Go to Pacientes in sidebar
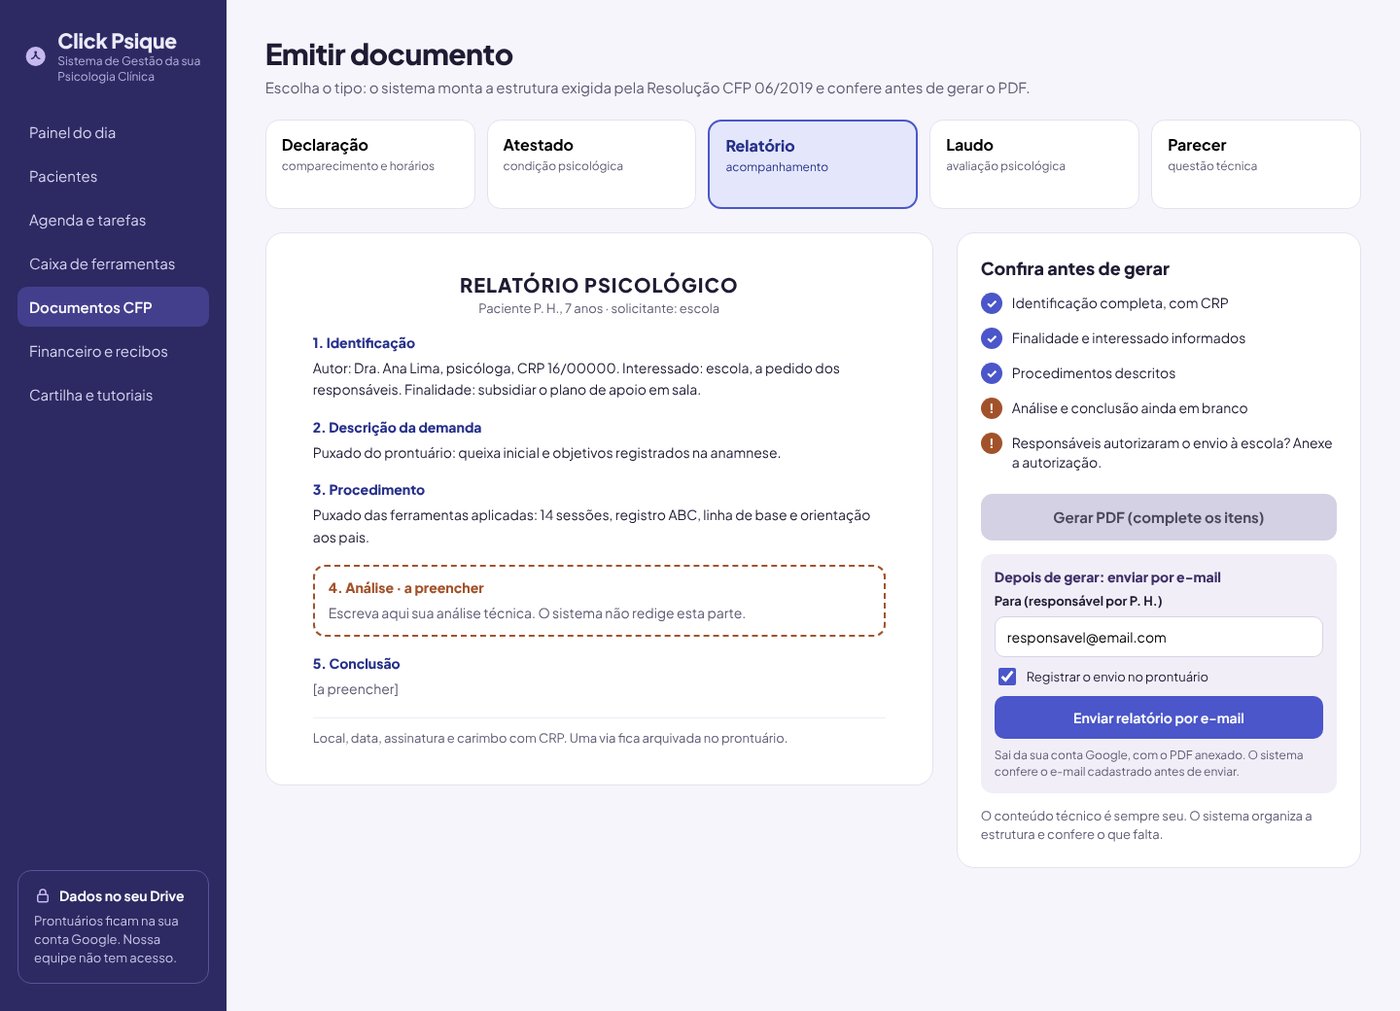Image resolution: width=1400 pixels, height=1011 pixels. tap(113, 177)
